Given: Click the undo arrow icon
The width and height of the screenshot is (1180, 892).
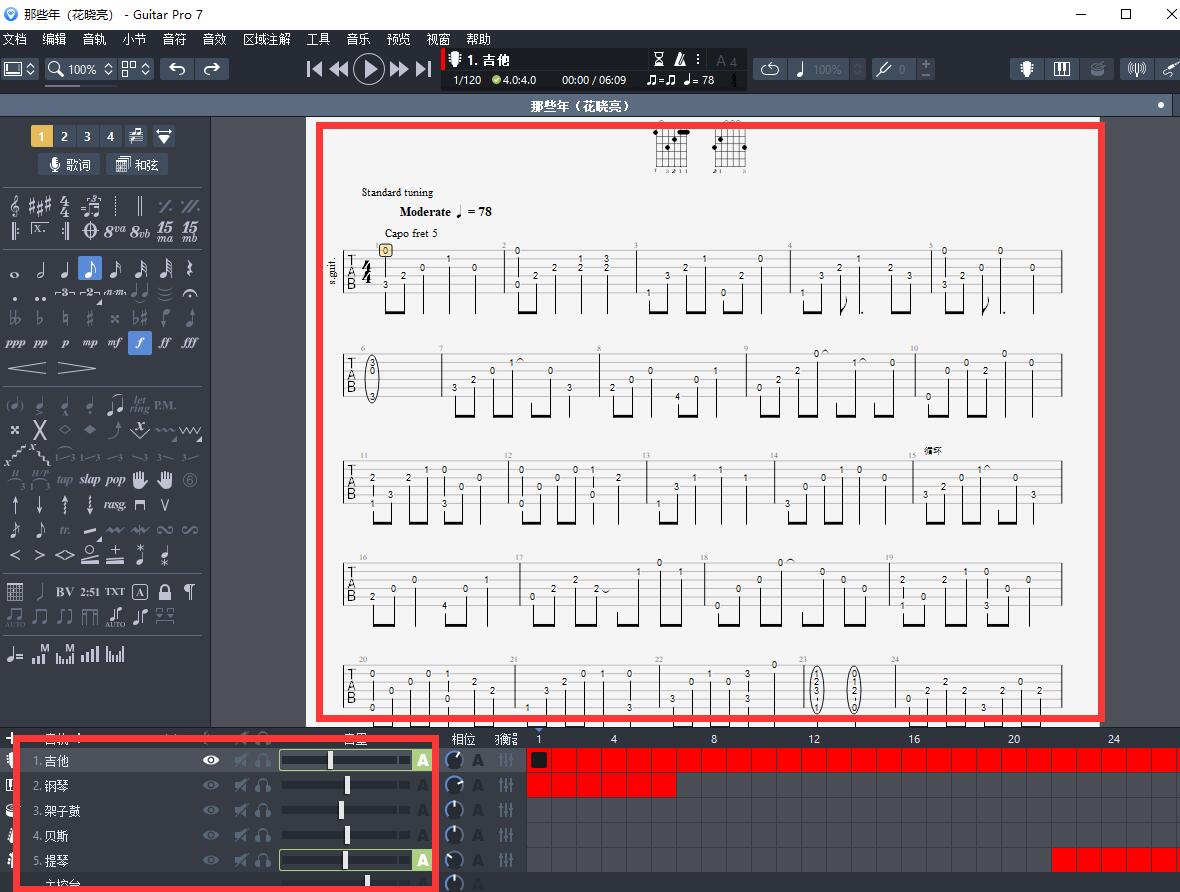Looking at the screenshot, I should tap(177, 69).
